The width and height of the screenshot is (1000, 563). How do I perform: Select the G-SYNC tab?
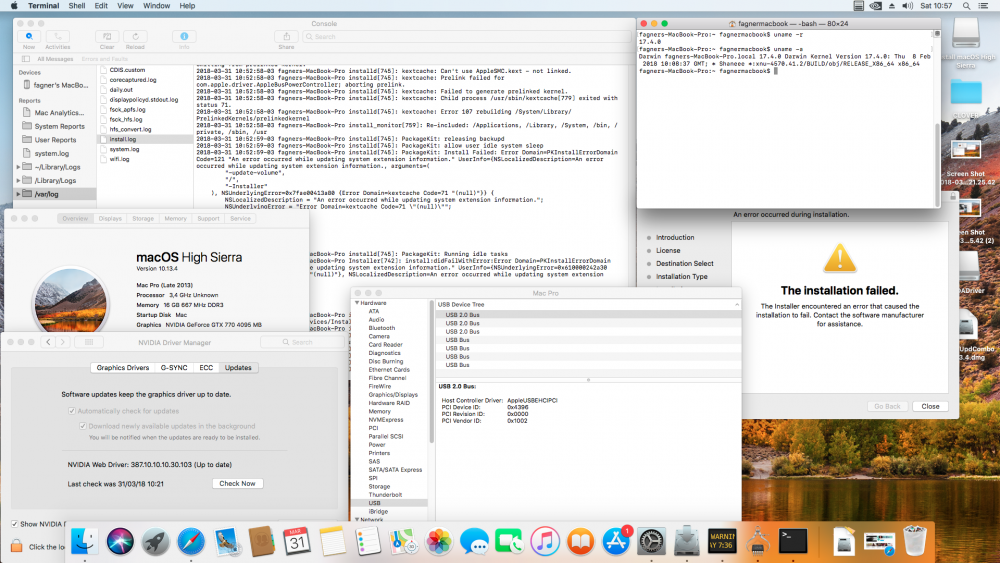(x=174, y=368)
